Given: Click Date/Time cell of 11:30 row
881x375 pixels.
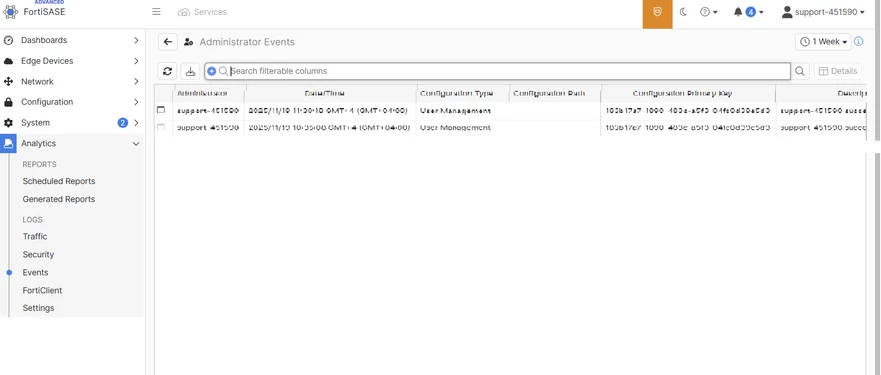Looking at the screenshot, I should point(328,111).
